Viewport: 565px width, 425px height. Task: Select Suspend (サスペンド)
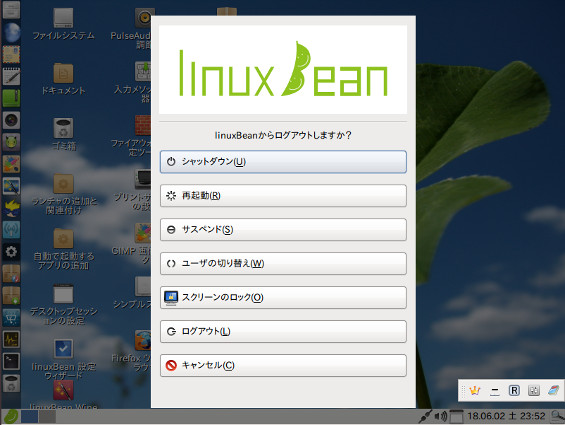click(283, 230)
